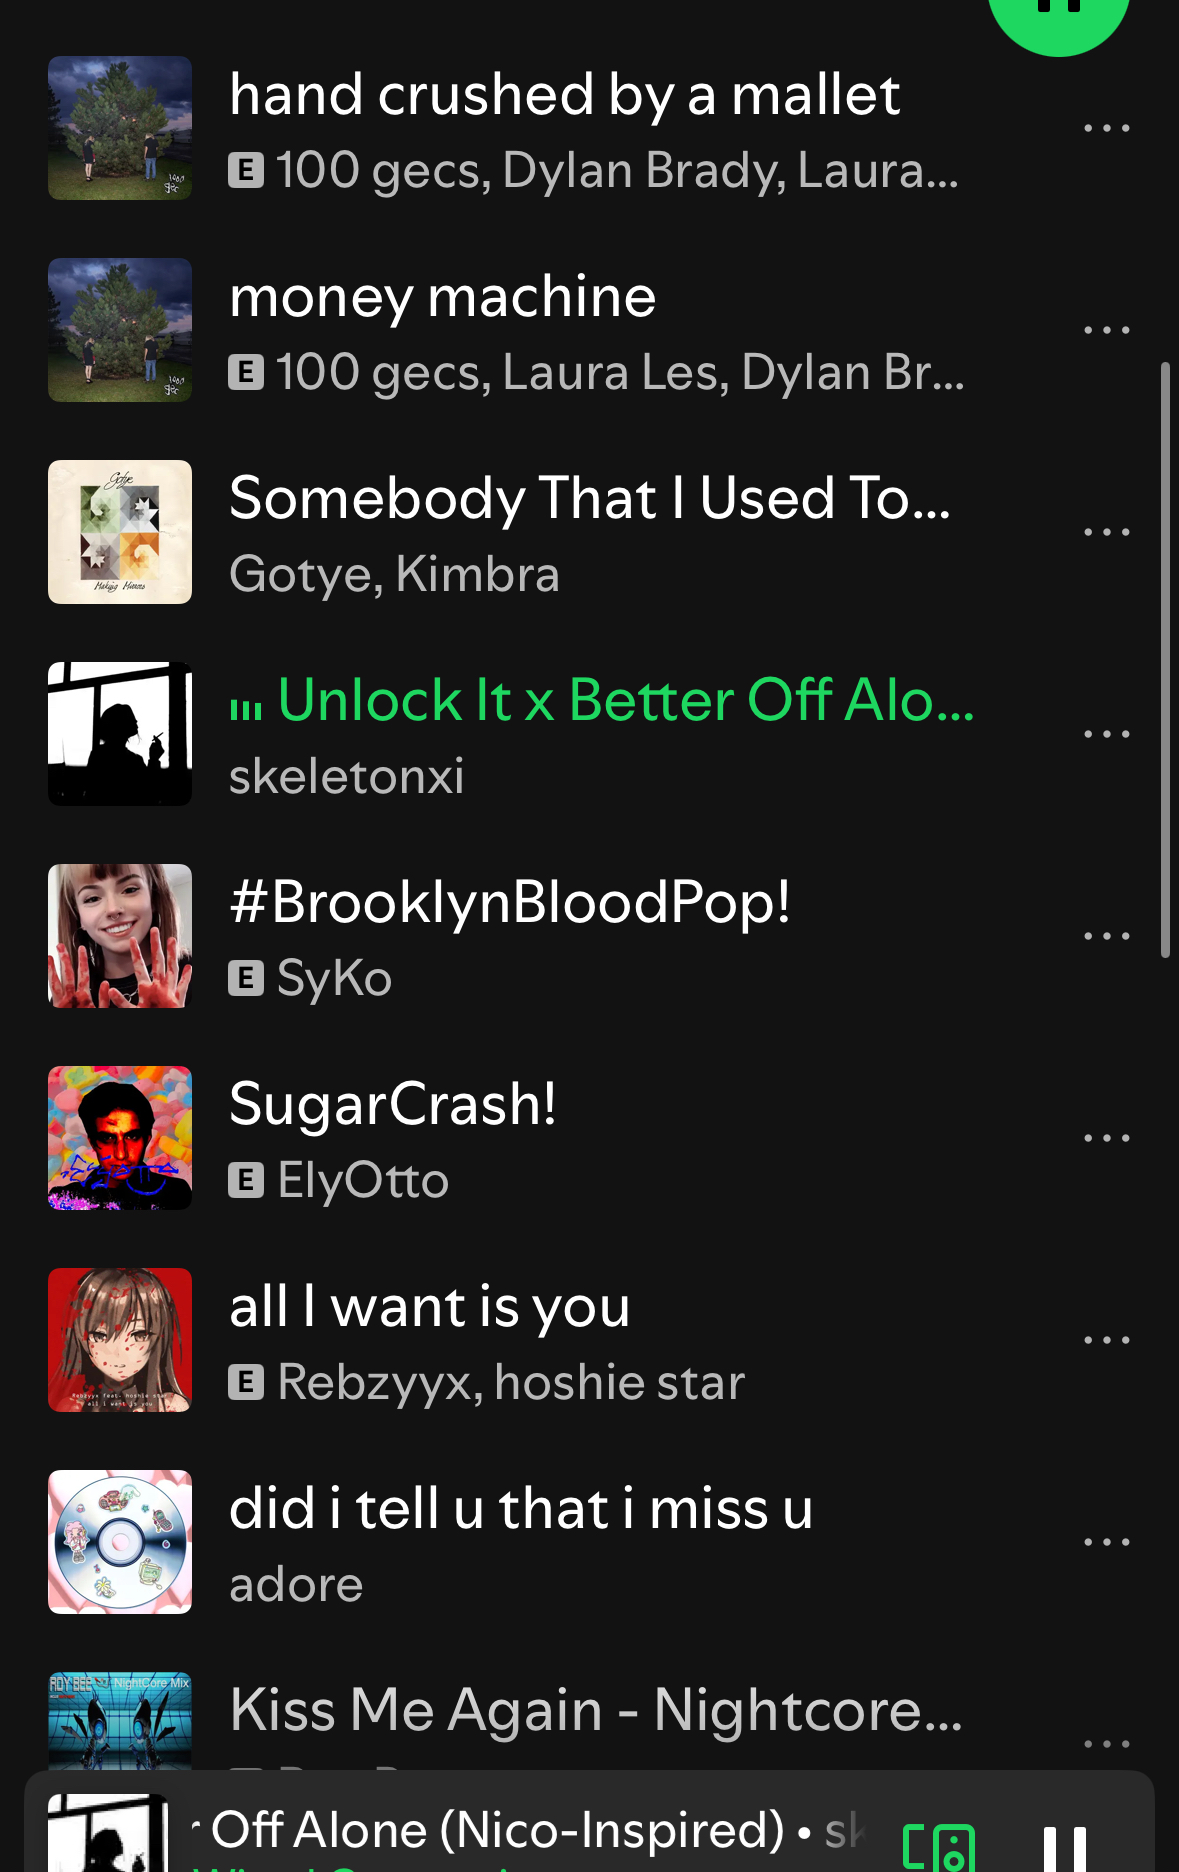
Task: Tap the did i tell u that i miss u CD artwork
Action: point(120,1542)
